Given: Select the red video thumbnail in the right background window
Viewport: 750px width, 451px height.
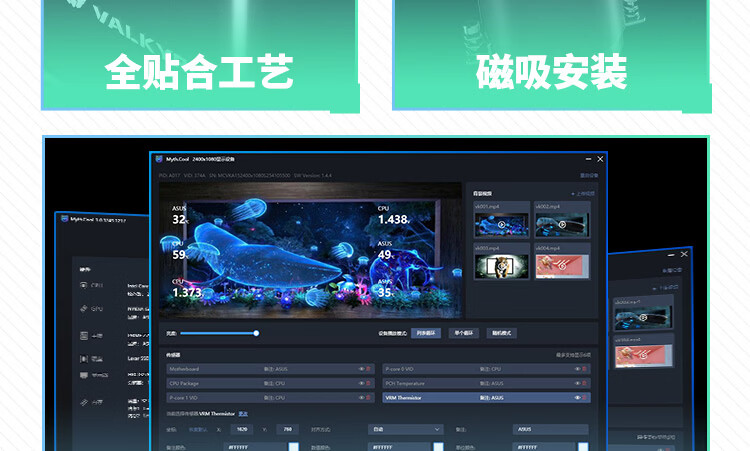Looking at the screenshot, I should (x=643, y=356).
